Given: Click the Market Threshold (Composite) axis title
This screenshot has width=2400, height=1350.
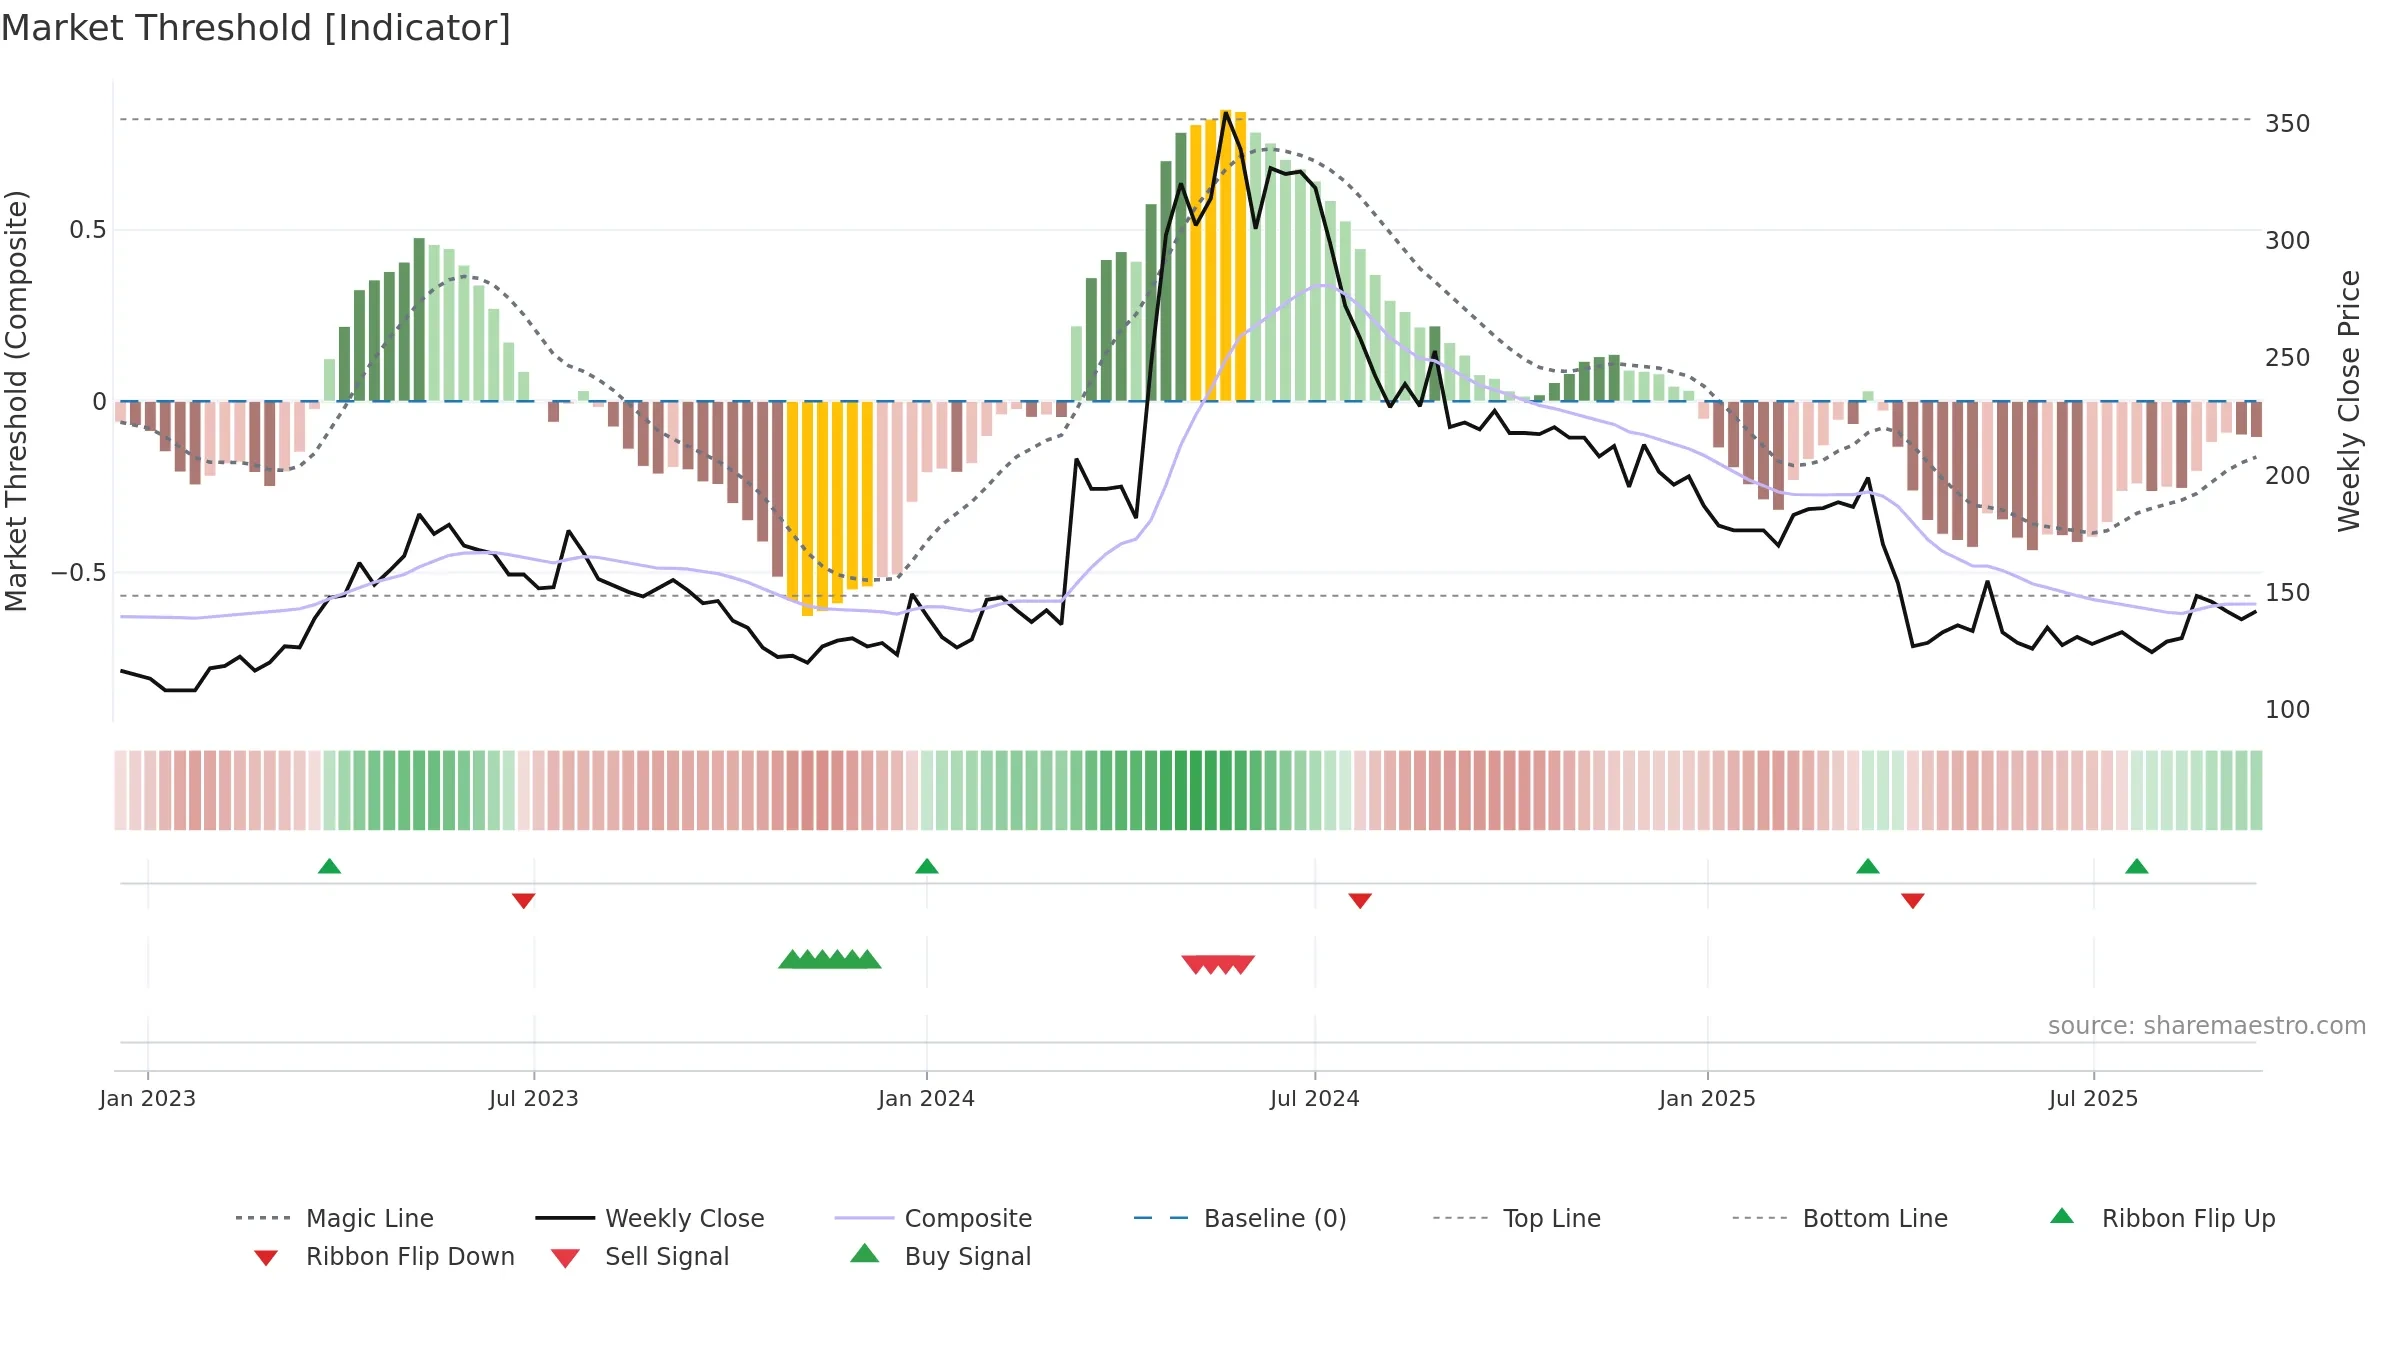Looking at the screenshot, I should 17,400.
